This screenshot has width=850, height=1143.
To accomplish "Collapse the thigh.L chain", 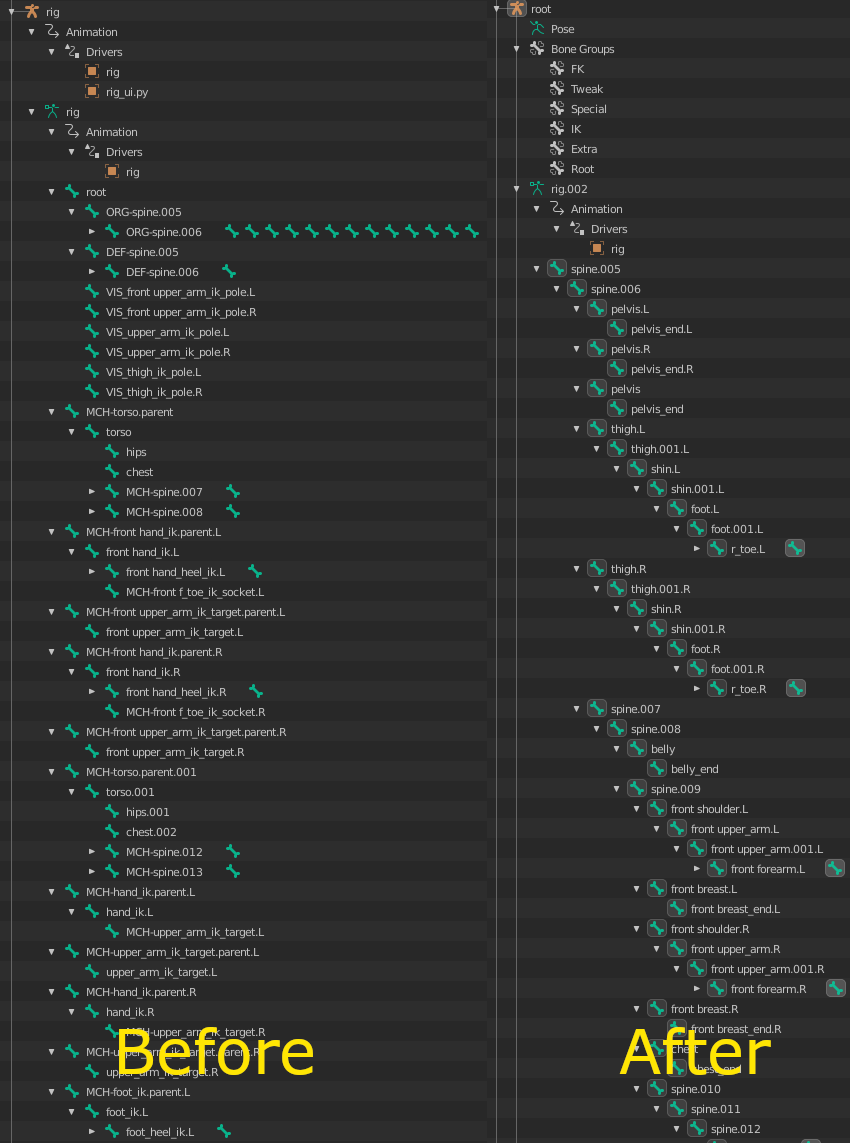I will [x=577, y=429].
